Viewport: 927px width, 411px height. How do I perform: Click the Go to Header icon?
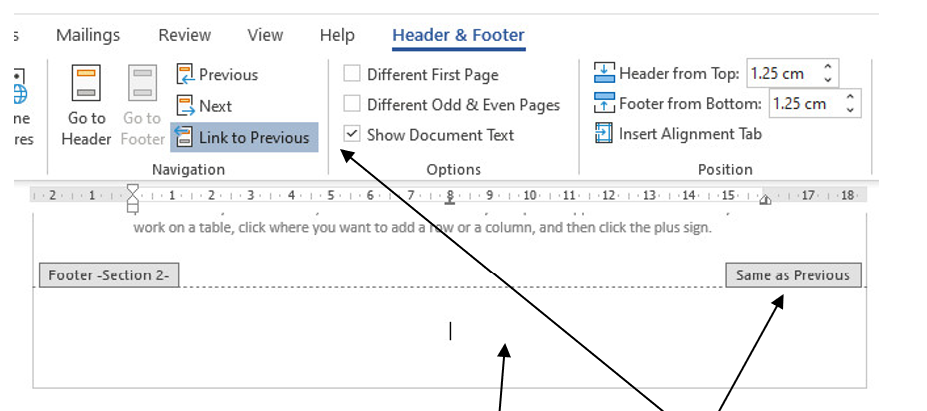86,83
